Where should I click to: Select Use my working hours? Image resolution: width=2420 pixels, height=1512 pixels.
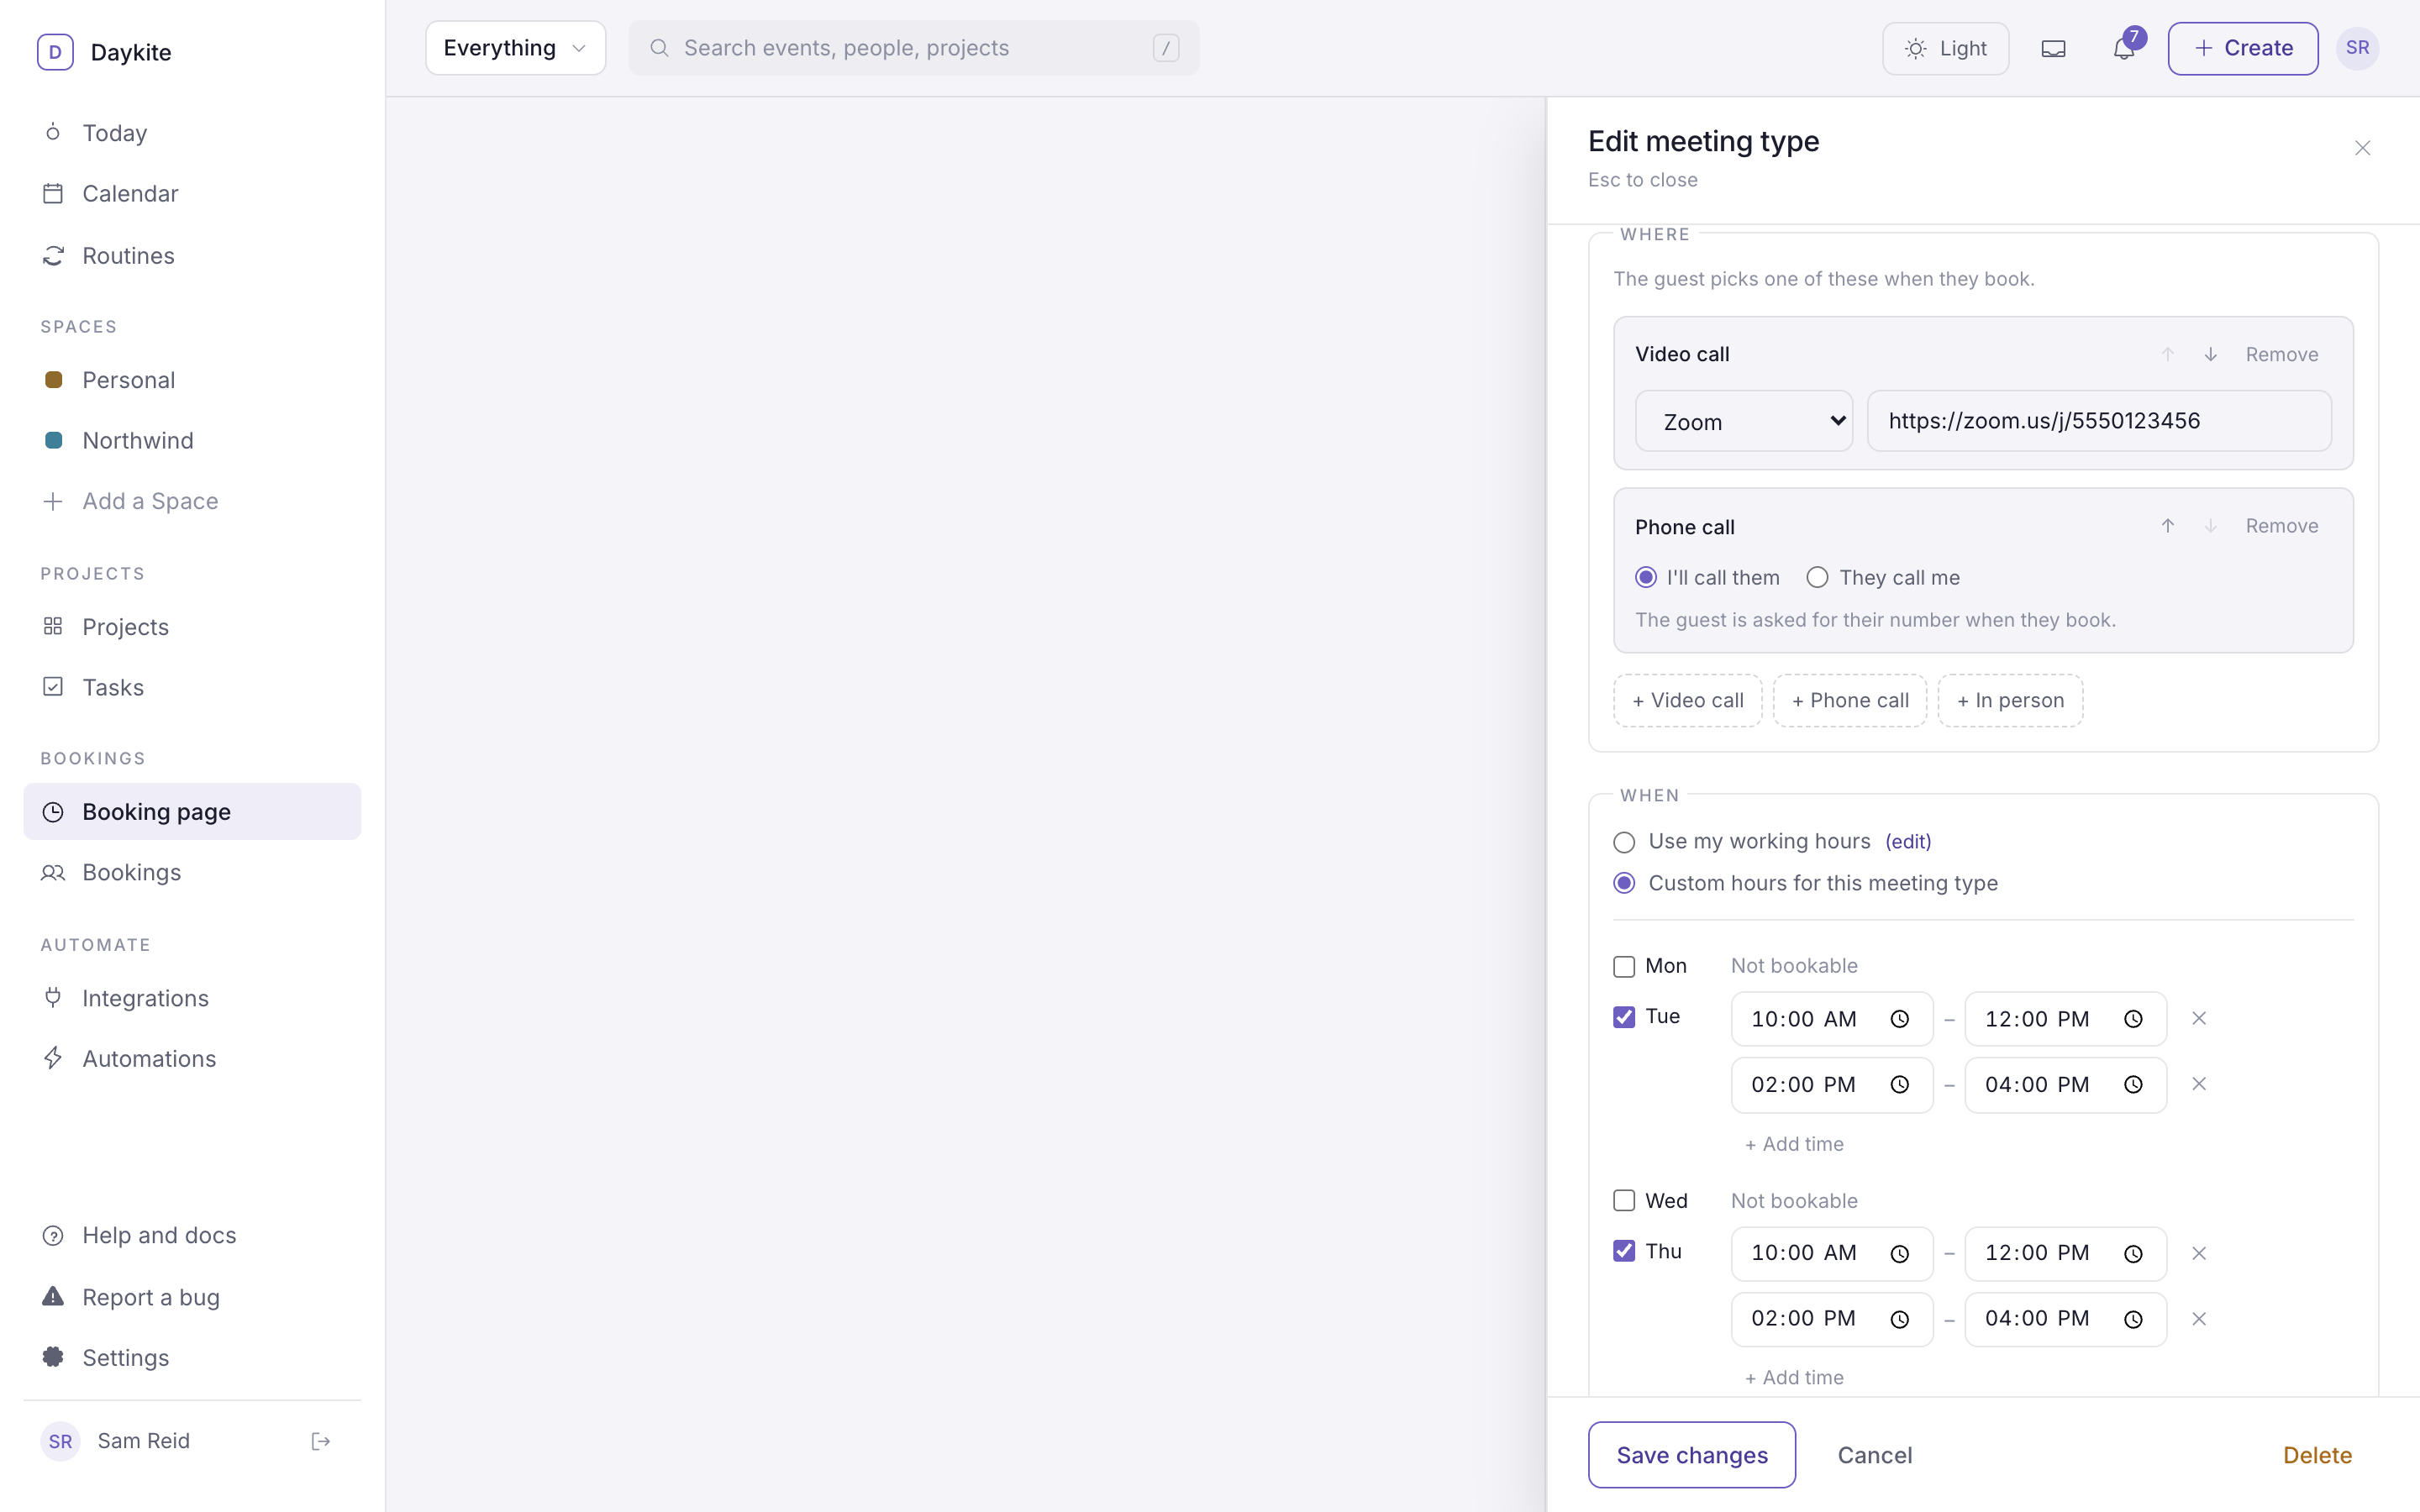point(1624,842)
